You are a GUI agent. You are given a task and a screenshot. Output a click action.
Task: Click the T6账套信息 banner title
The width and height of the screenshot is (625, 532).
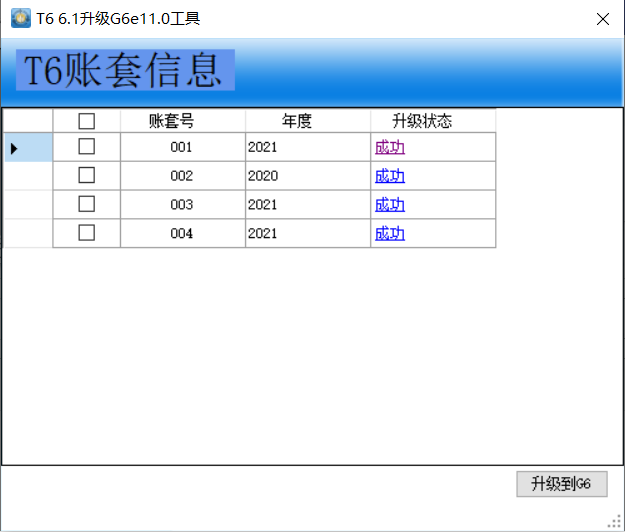click(x=125, y=70)
